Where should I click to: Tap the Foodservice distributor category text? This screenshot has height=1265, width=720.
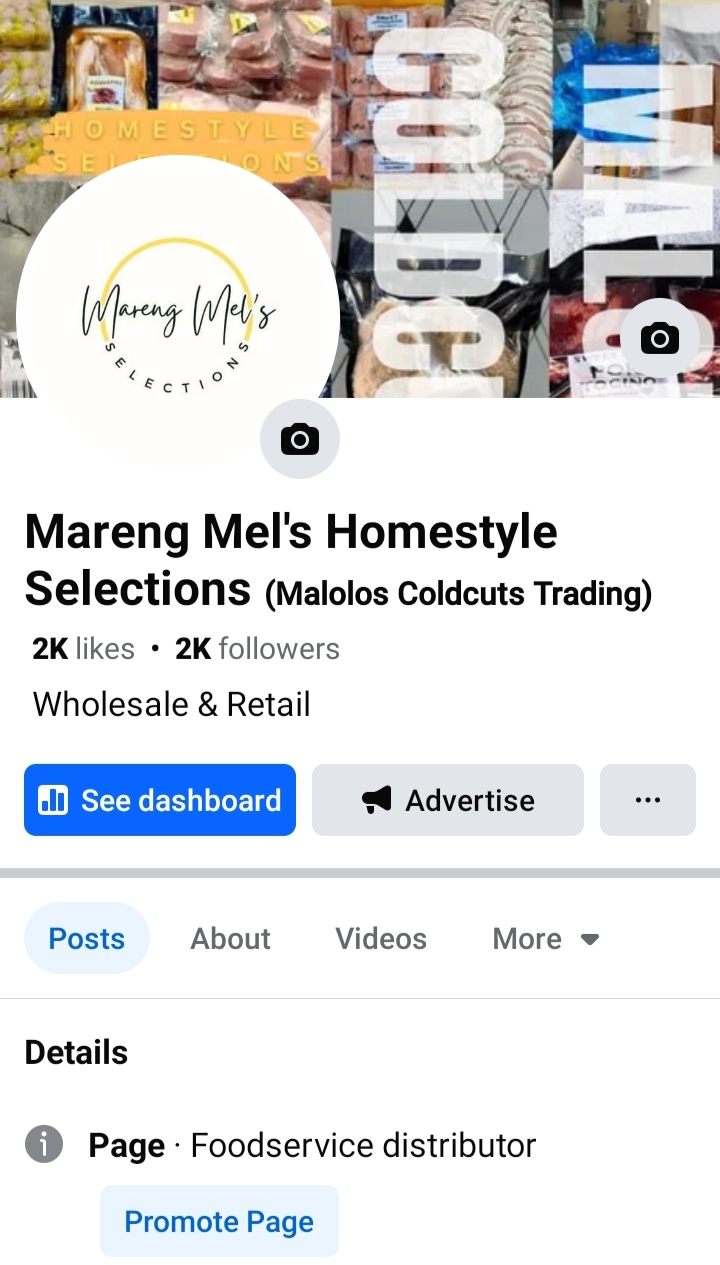point(364,1145)
